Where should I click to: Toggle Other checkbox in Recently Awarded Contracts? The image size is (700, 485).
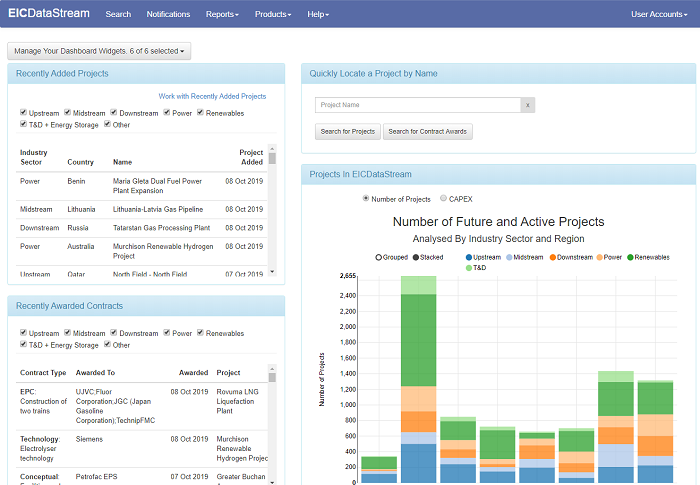[x=107, y=344]
